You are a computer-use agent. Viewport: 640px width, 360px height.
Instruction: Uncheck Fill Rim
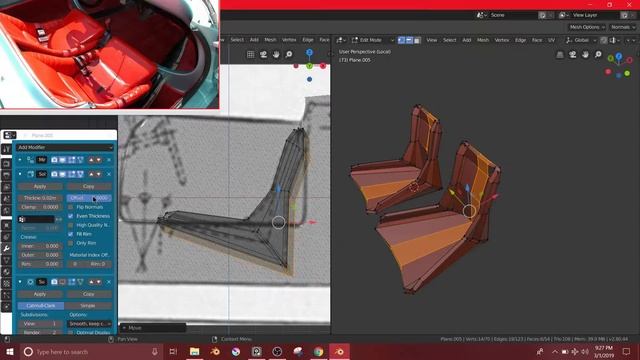tap(71, 234)
